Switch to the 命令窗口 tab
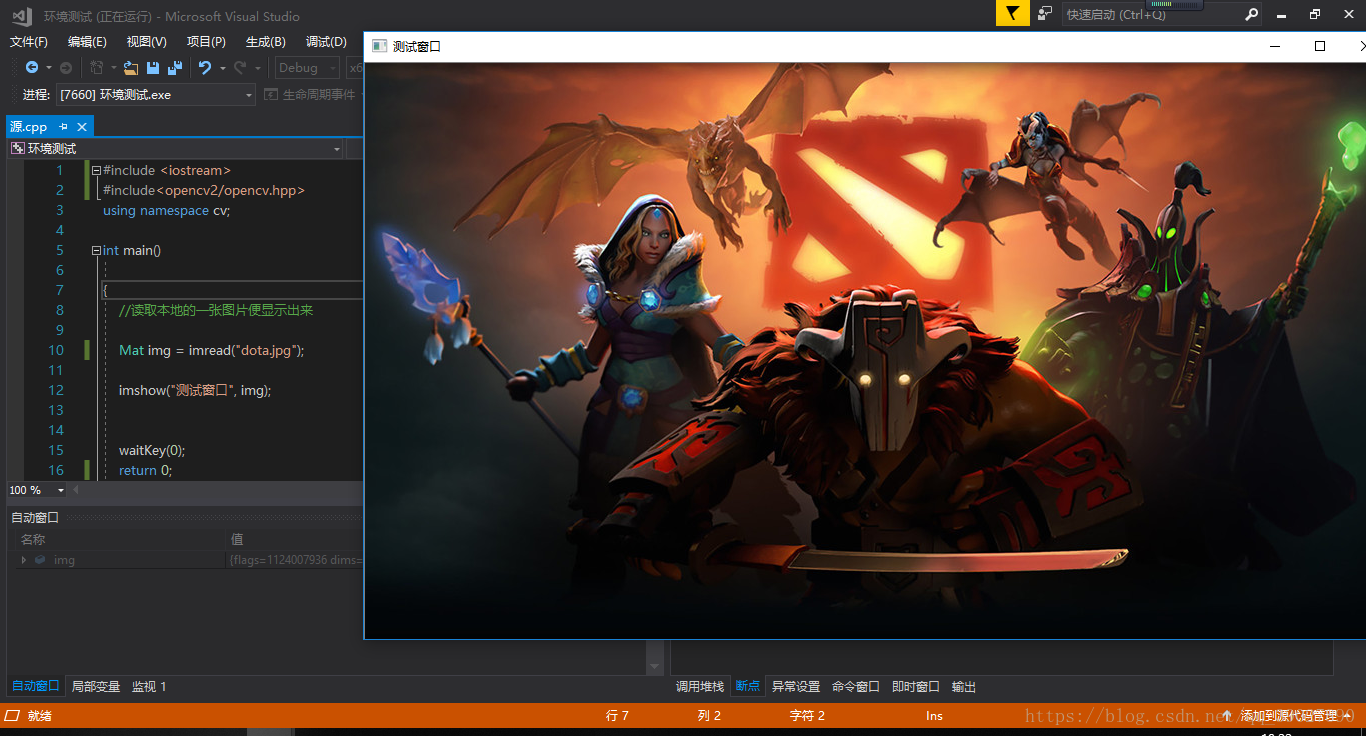This screenshot has height=736, width=1366. pyautogui.click(x=856, y=686)
